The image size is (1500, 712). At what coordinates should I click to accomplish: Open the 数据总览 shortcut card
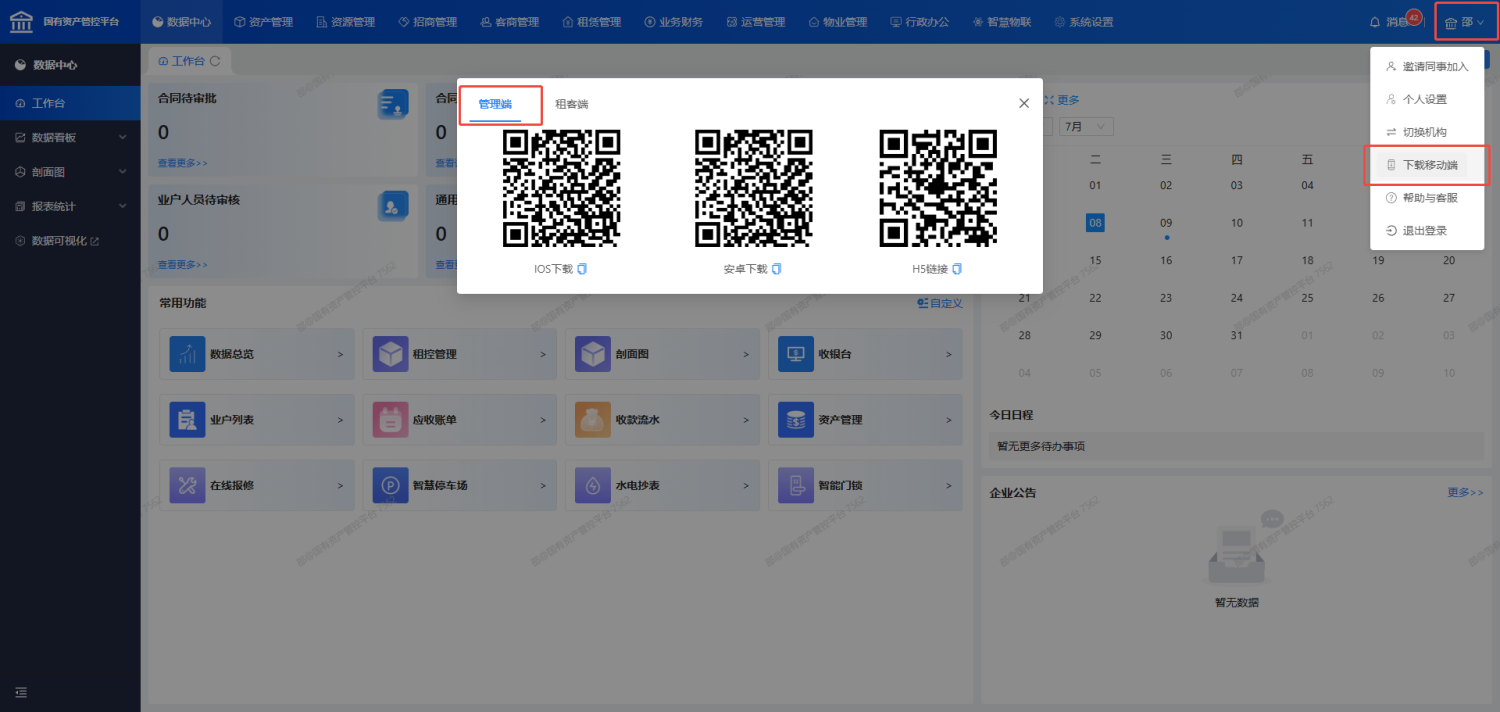click(257, 354)
